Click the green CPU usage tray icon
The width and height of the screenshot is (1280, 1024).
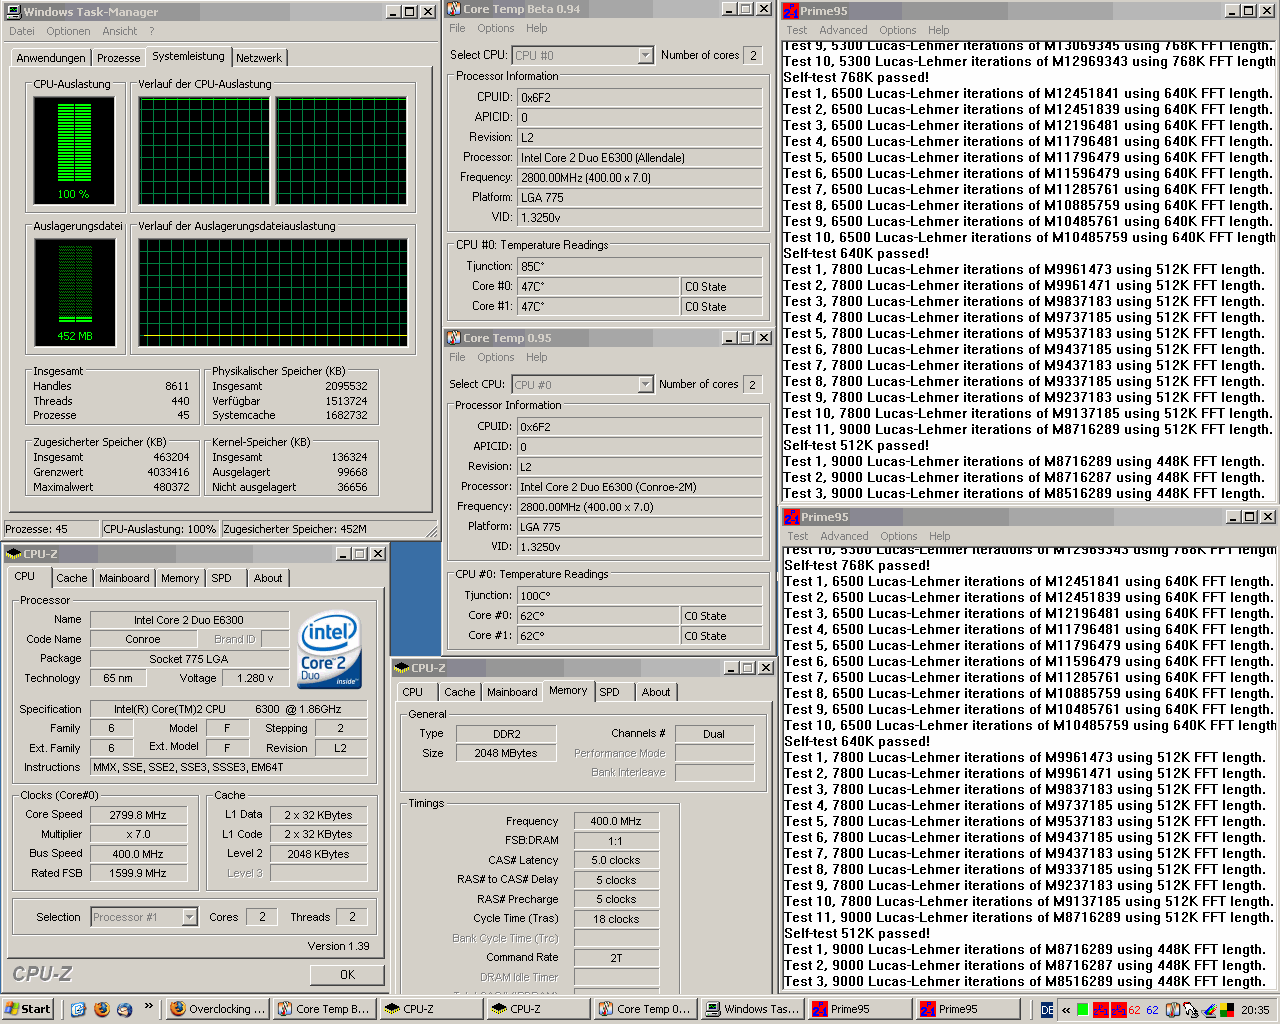point(1082,1010)
